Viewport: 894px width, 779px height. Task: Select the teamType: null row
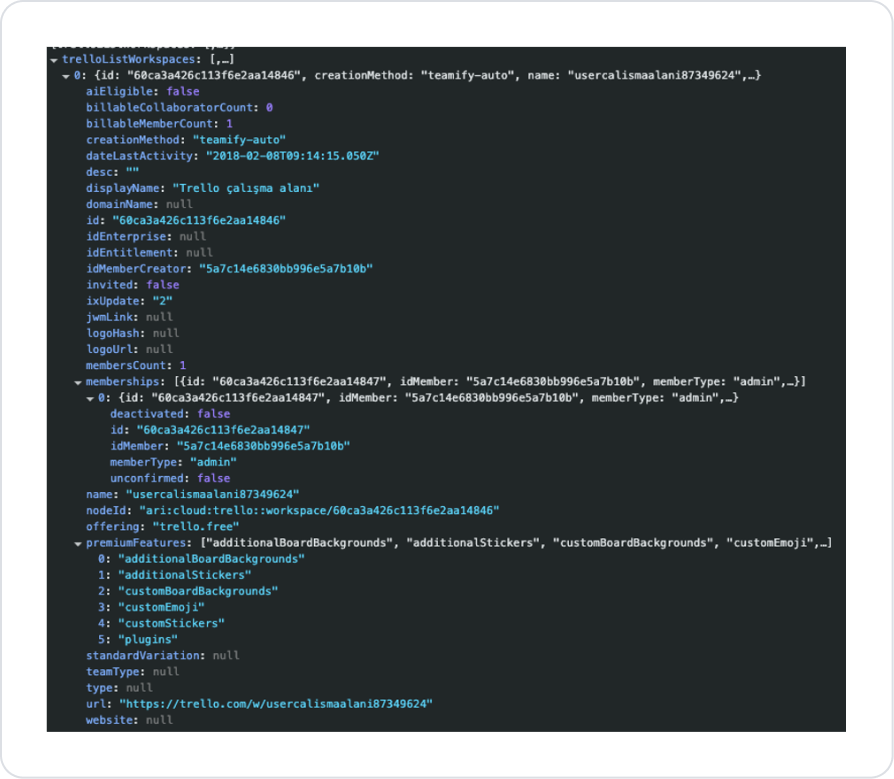[x=132, y=672]
